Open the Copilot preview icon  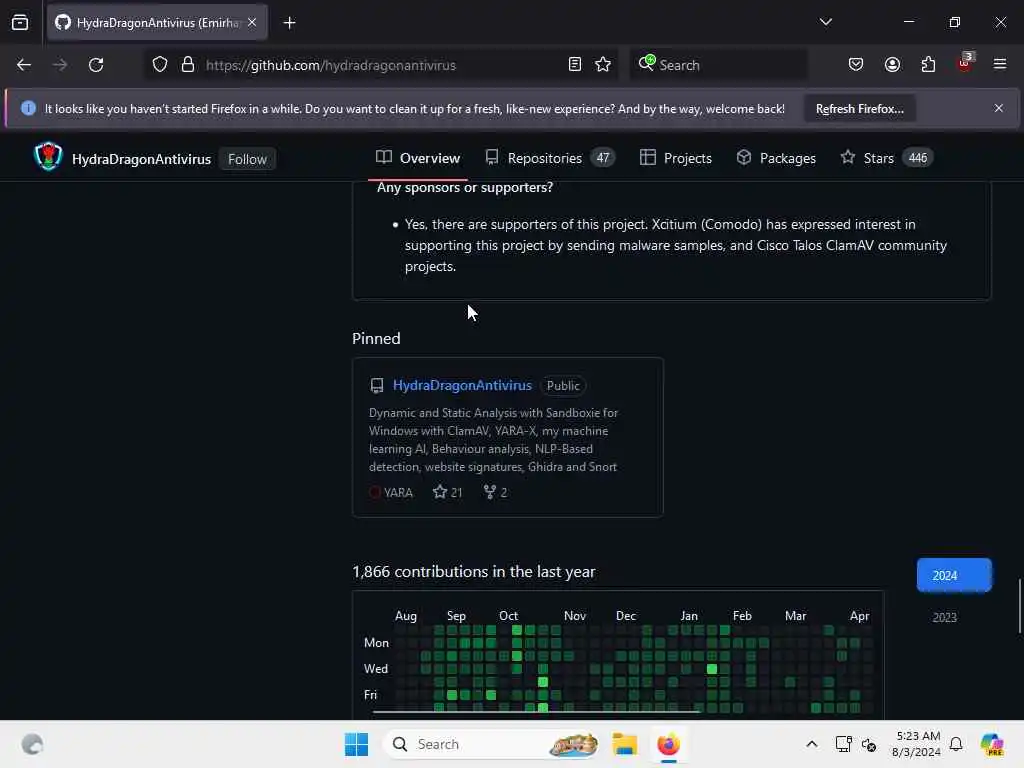pos(992,744)
